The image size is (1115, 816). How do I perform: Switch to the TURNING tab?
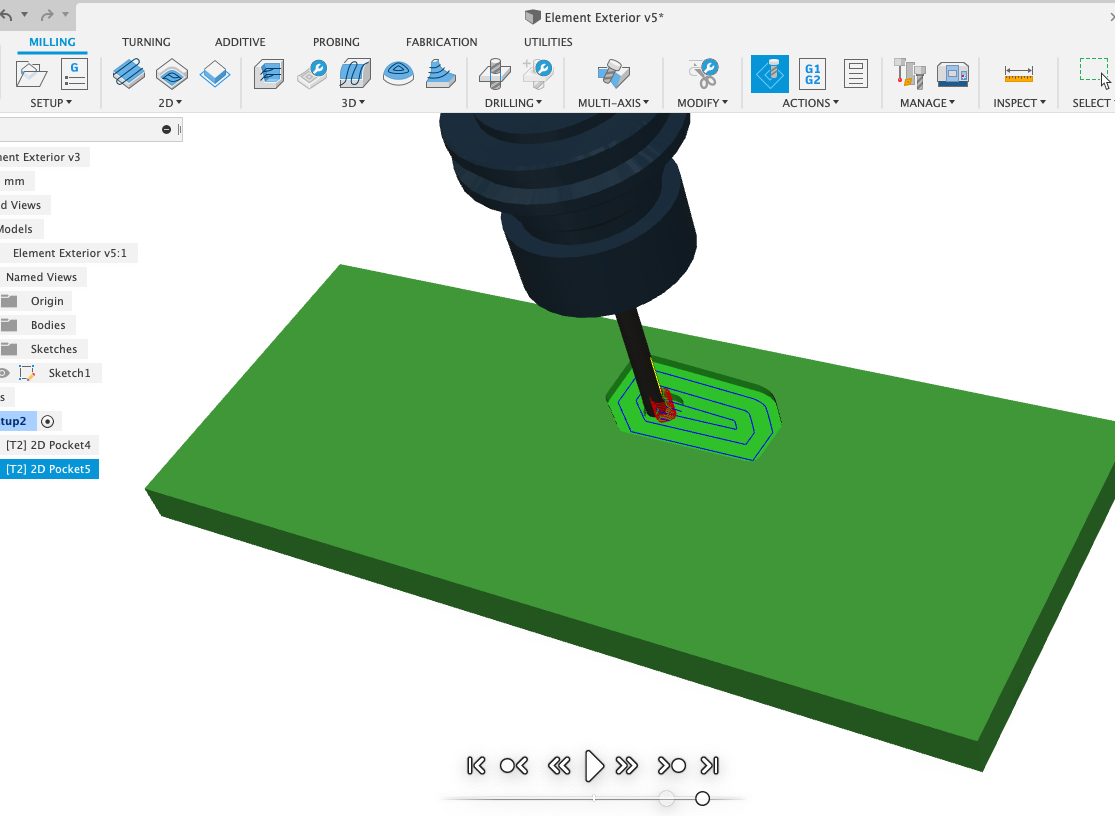pos(146,42)
